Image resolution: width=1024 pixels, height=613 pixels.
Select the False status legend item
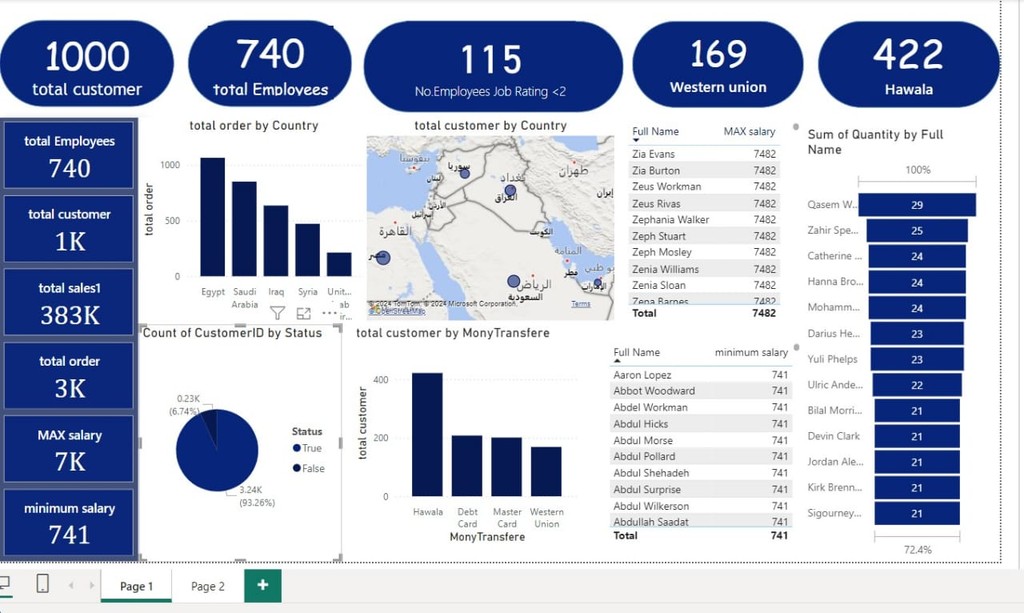(x=308, y=468)
